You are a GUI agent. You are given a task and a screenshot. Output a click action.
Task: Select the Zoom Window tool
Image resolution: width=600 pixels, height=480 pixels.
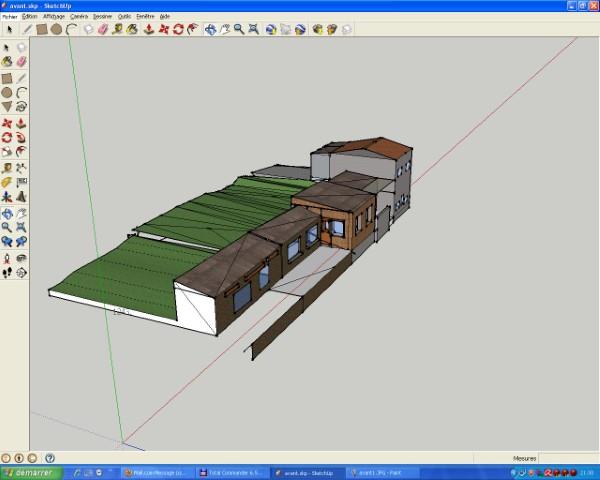21,228
